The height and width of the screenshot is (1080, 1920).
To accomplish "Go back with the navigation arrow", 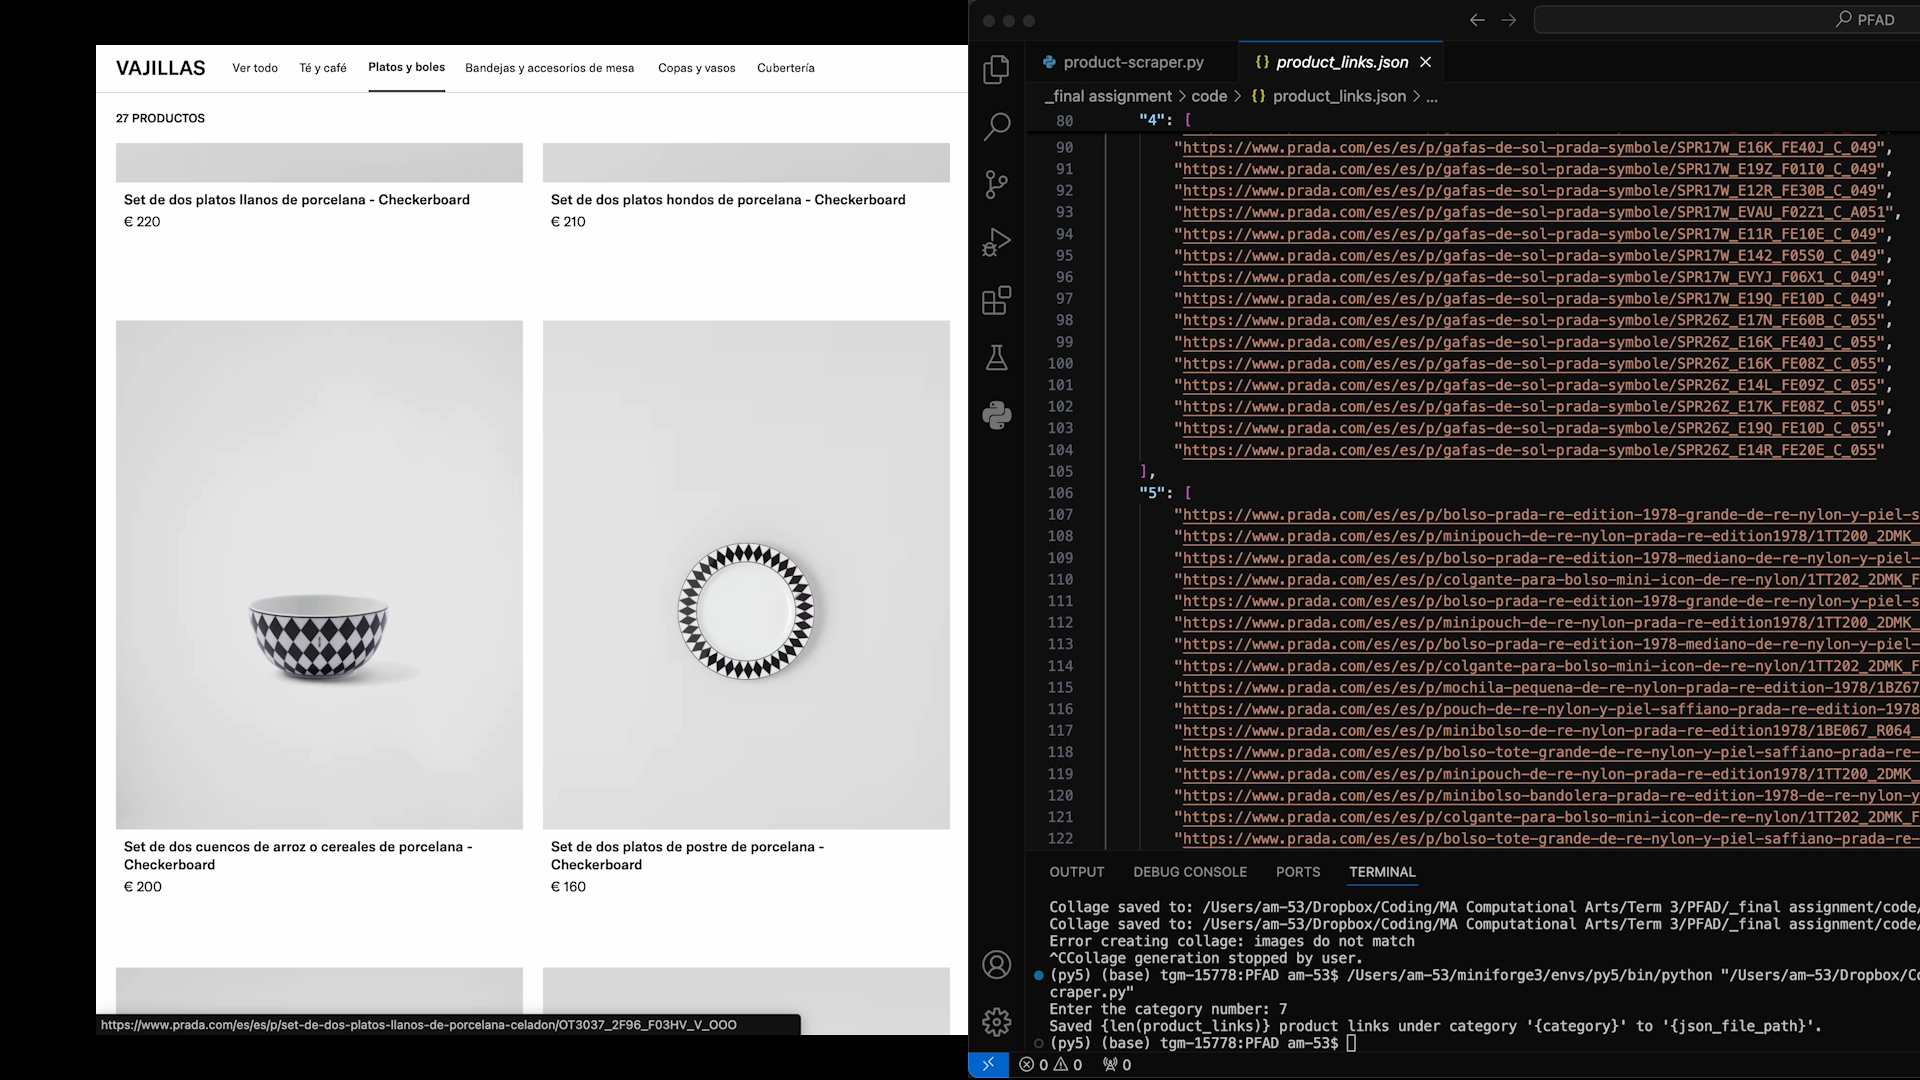I will click(x=1477, y=20).
